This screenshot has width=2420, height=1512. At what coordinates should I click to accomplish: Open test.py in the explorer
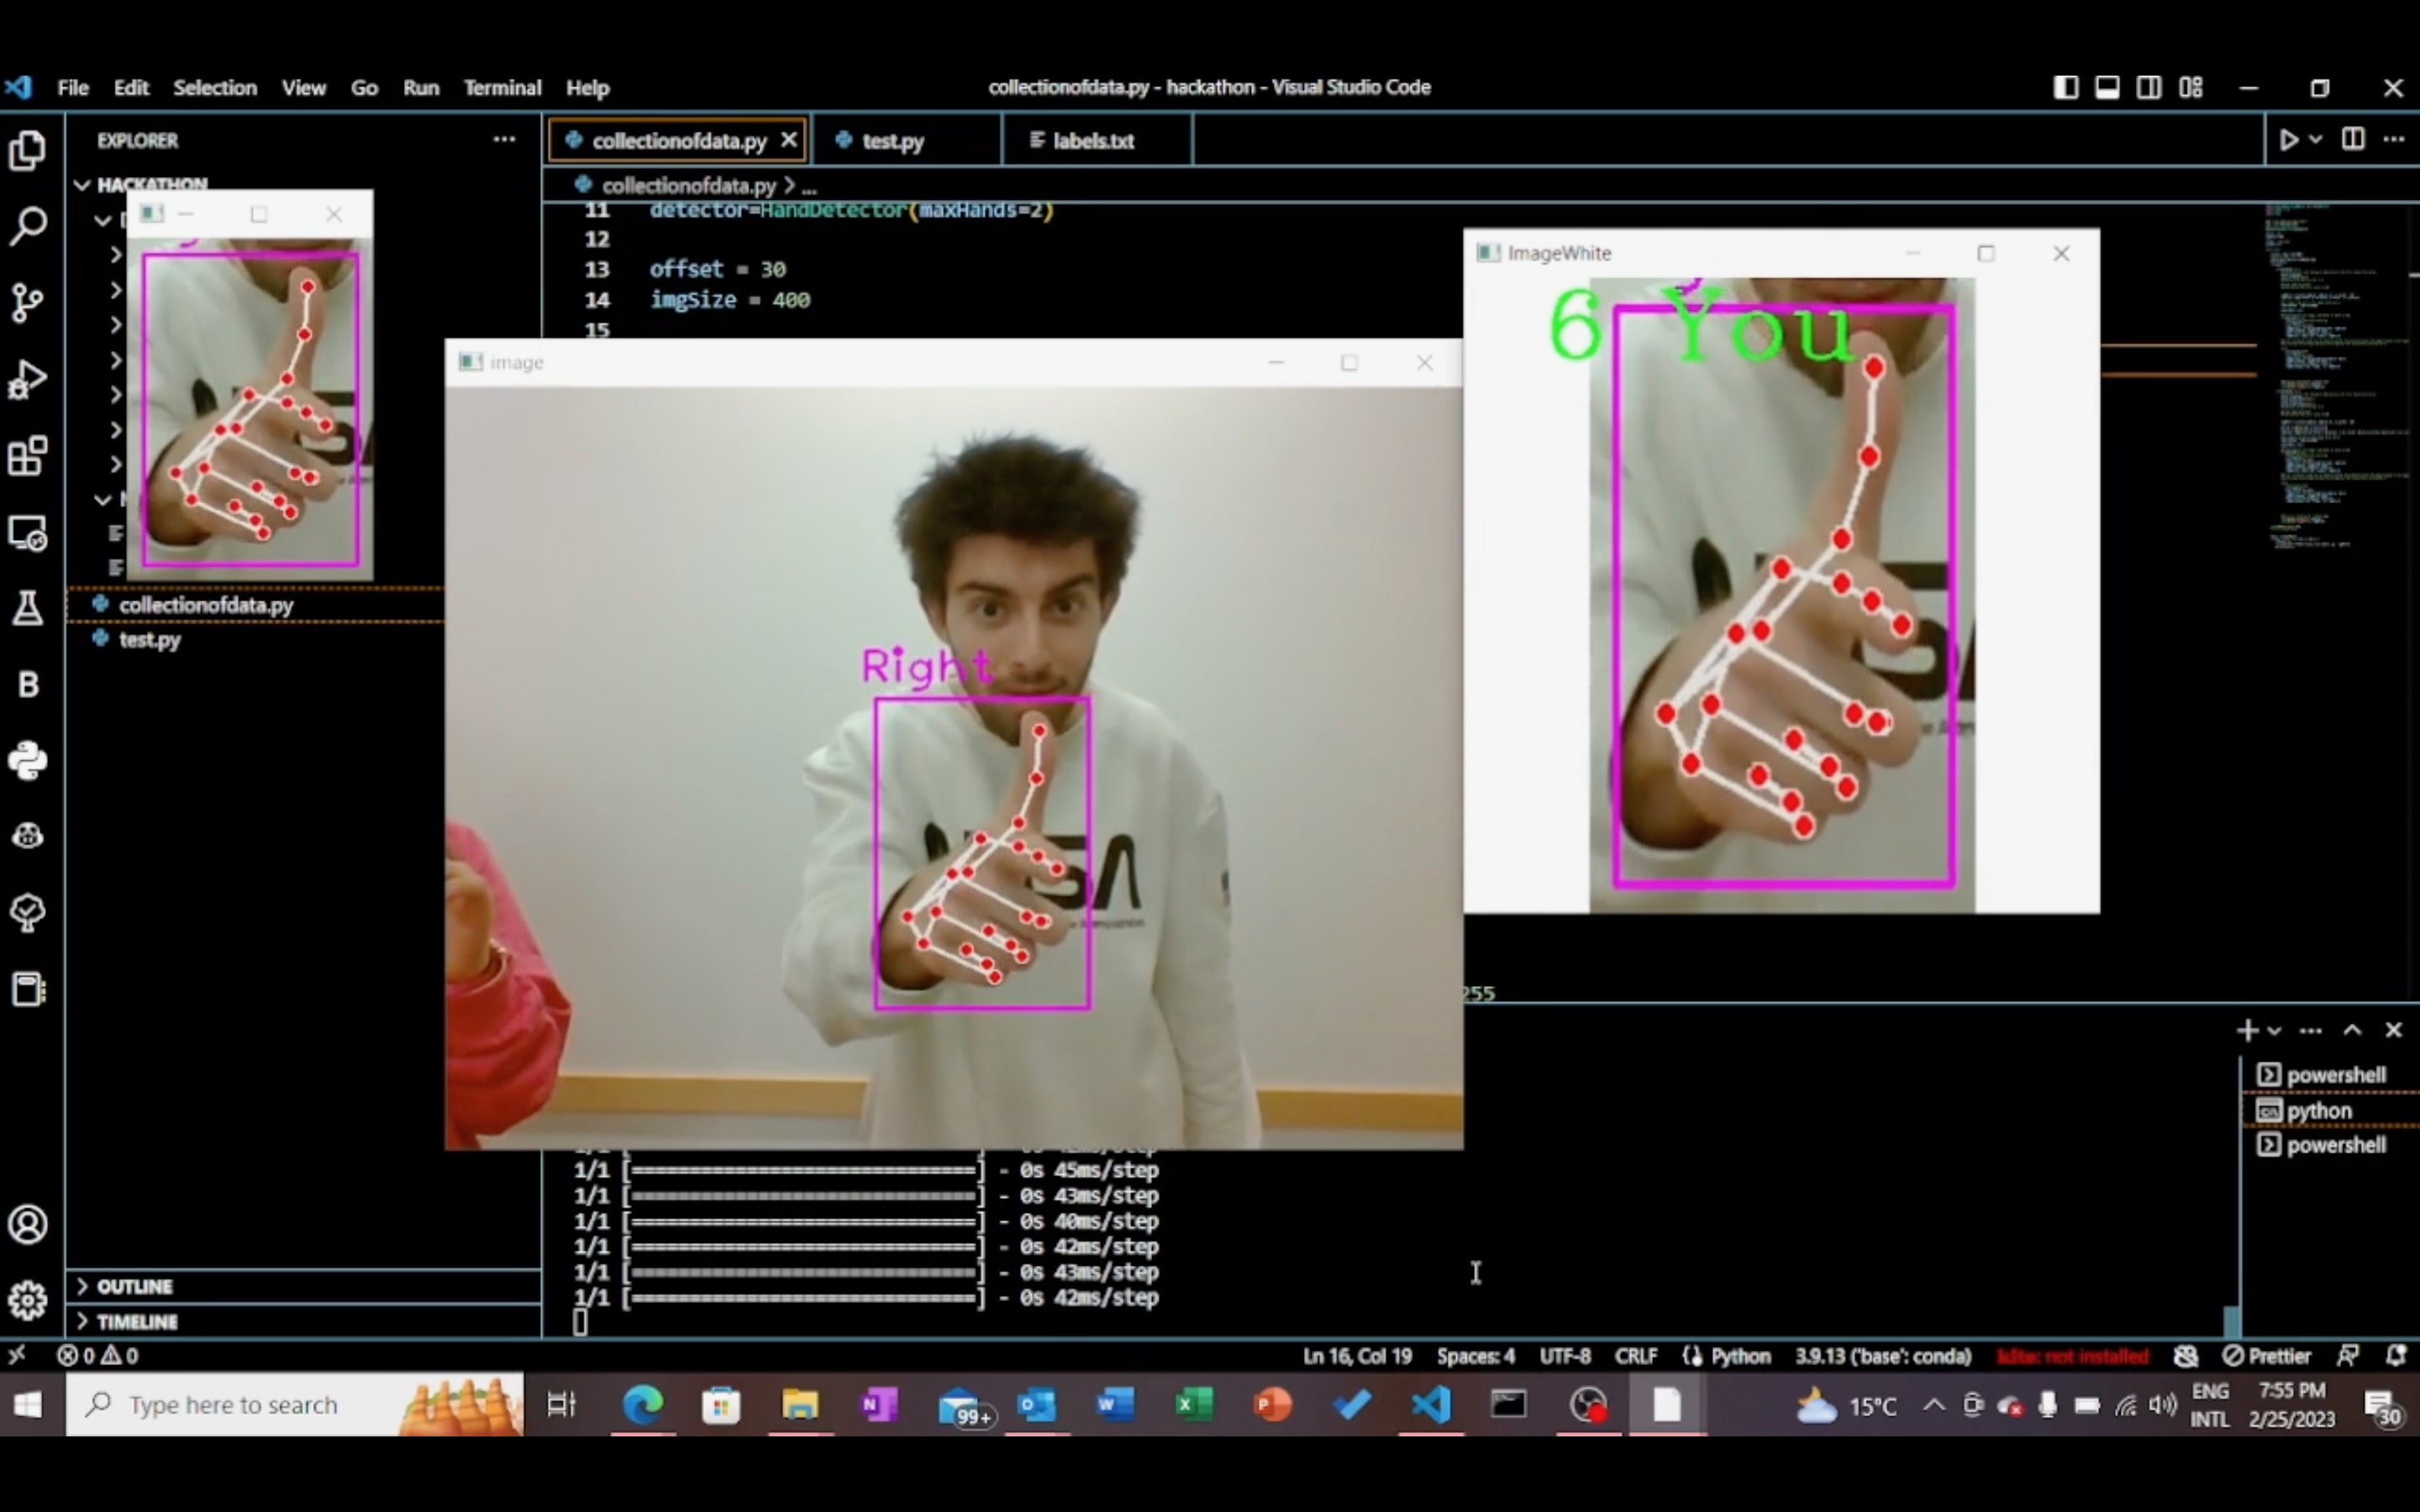click(150, 640)
